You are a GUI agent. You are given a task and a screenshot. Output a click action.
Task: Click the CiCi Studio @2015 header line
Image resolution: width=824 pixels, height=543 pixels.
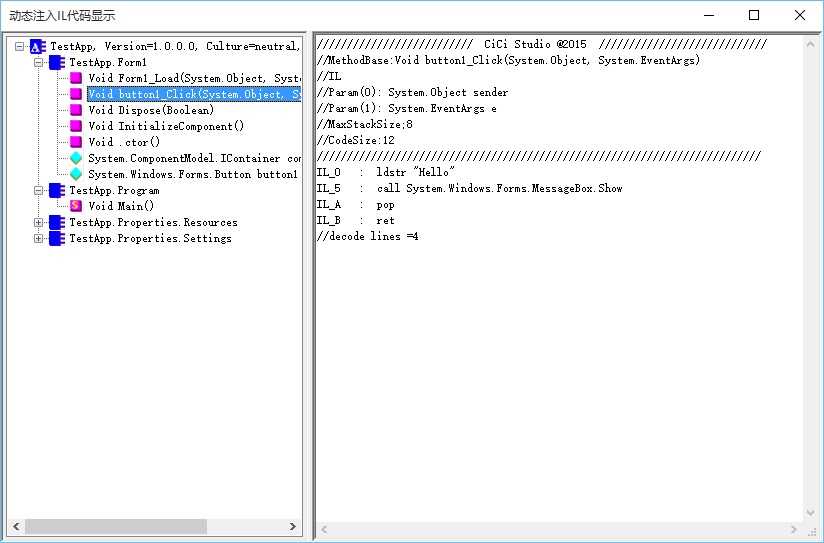[542, 44]
